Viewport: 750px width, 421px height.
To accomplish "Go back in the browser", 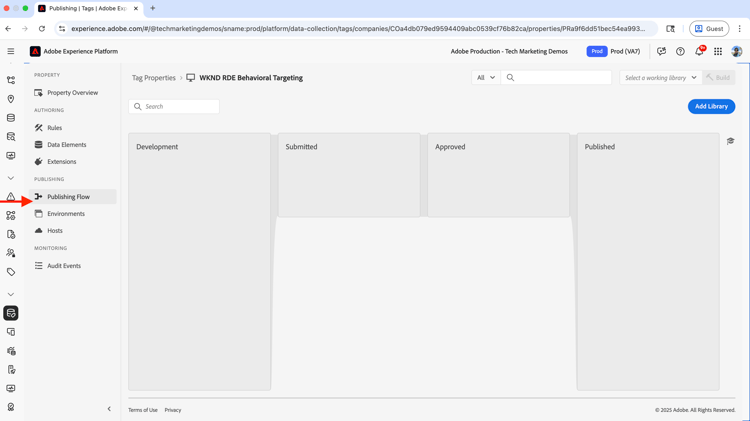I will click(8, 29).
